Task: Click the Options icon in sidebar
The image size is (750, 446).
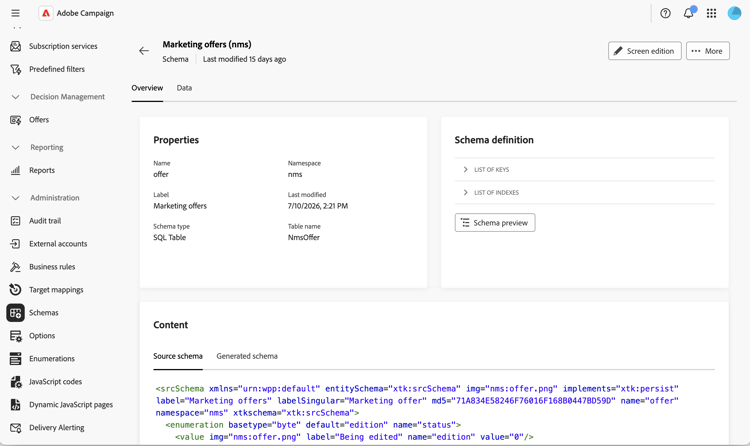Action: point(15,336)
